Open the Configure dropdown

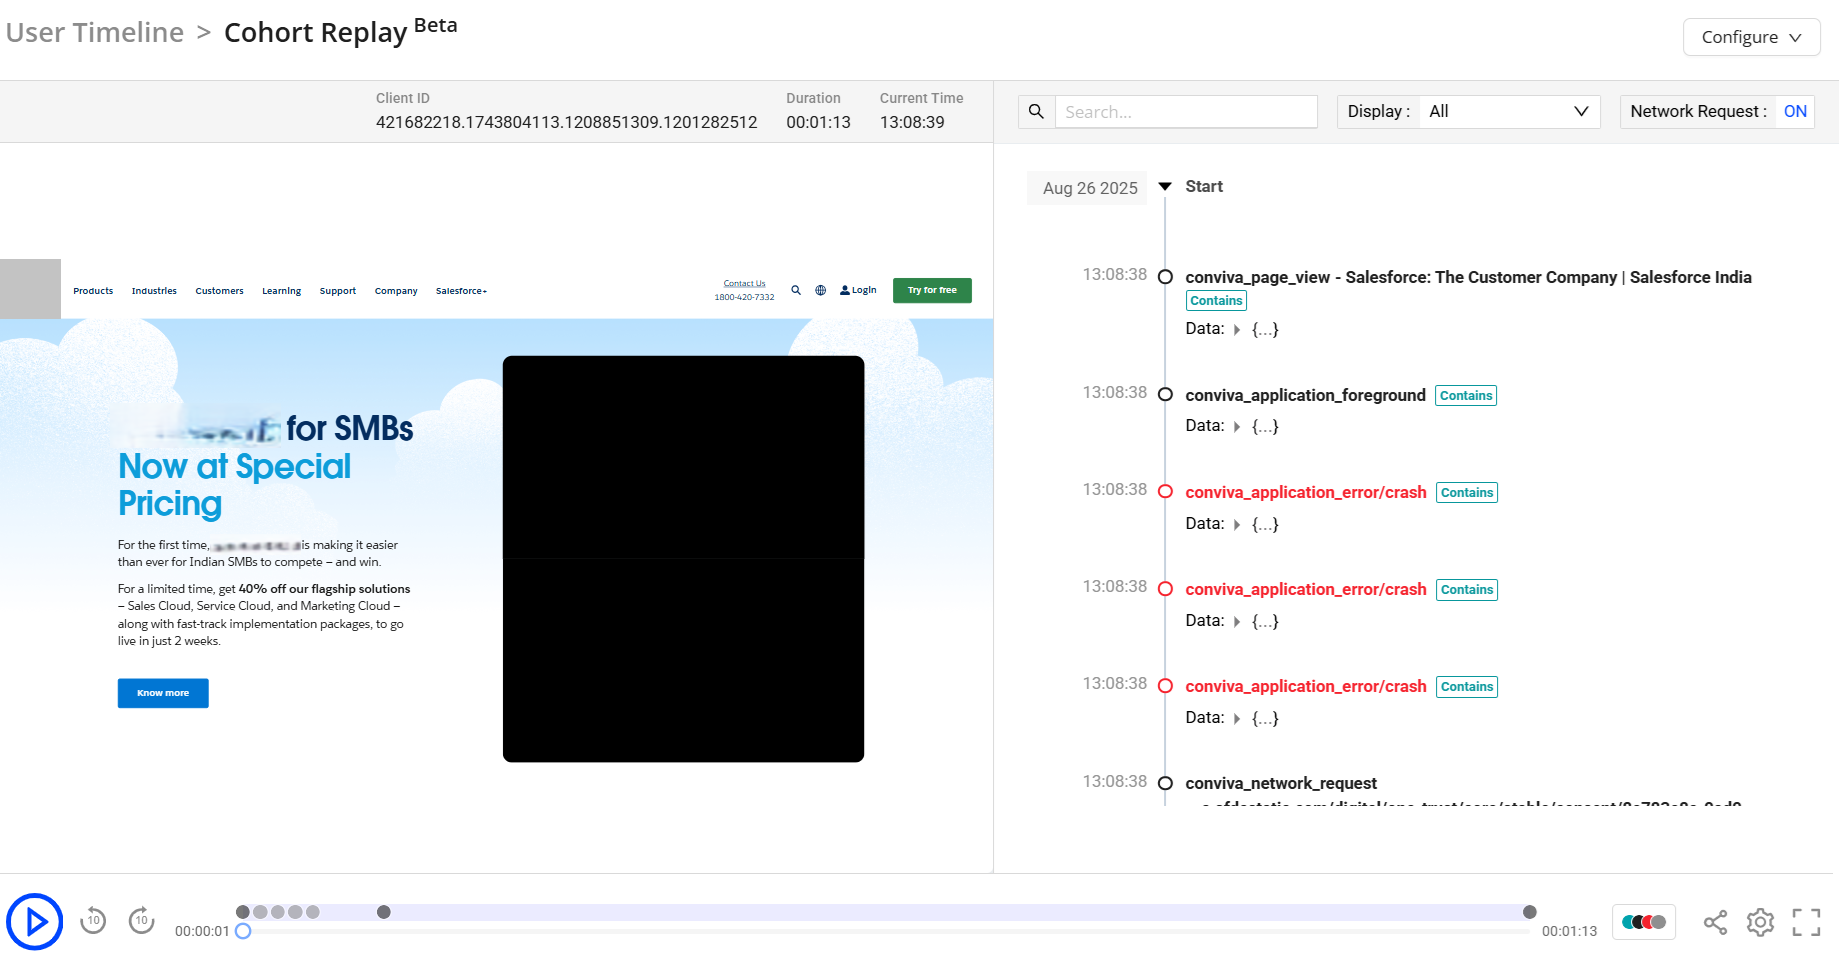1752,37
